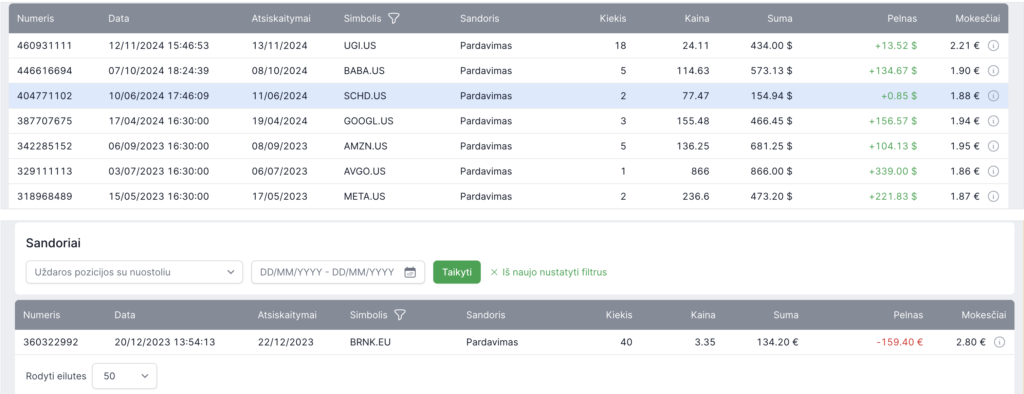Expand 'Uždaros pozicijos su nuostoliu' dropdown

(x=134, y=272)
